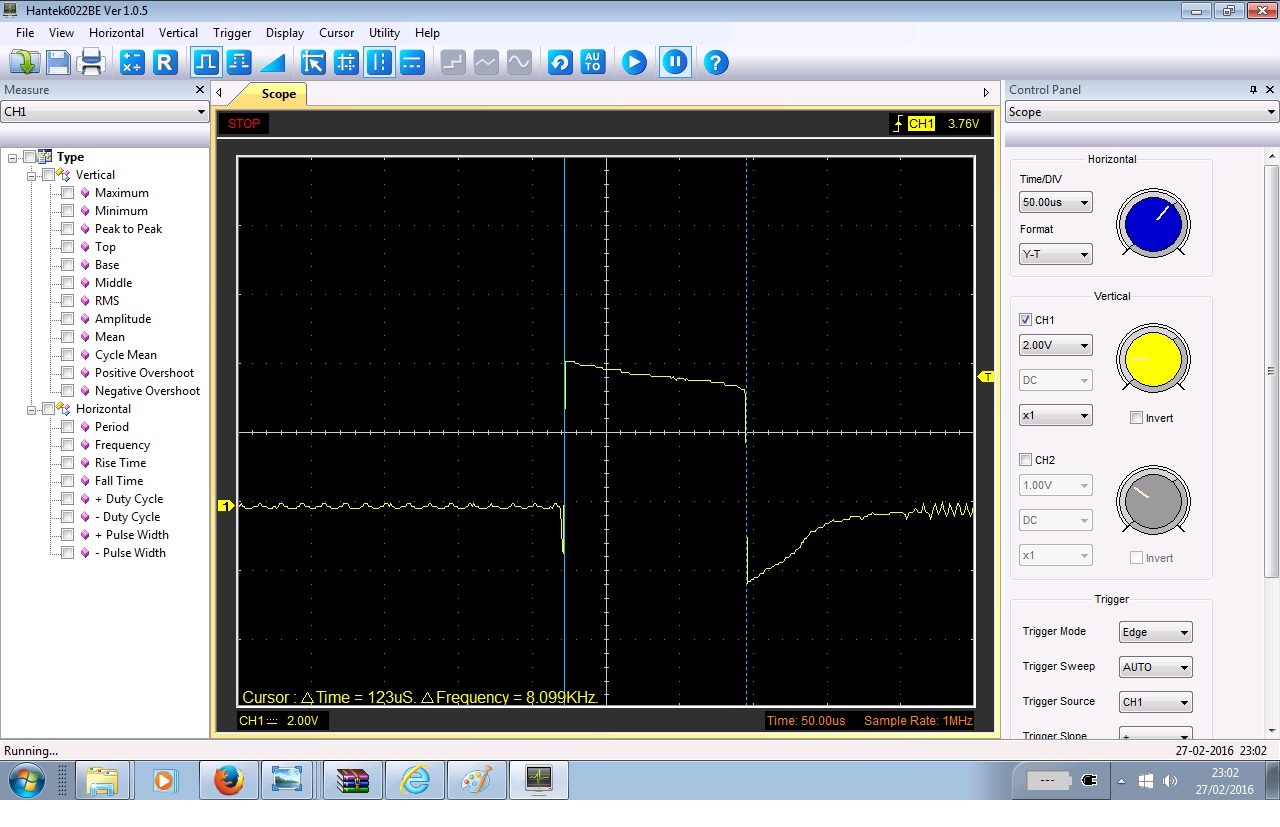Viewport: 1280px width, 827px height.
Task: Open the Trigger Source CH1 dropdown
Action: pos(1156,702)
